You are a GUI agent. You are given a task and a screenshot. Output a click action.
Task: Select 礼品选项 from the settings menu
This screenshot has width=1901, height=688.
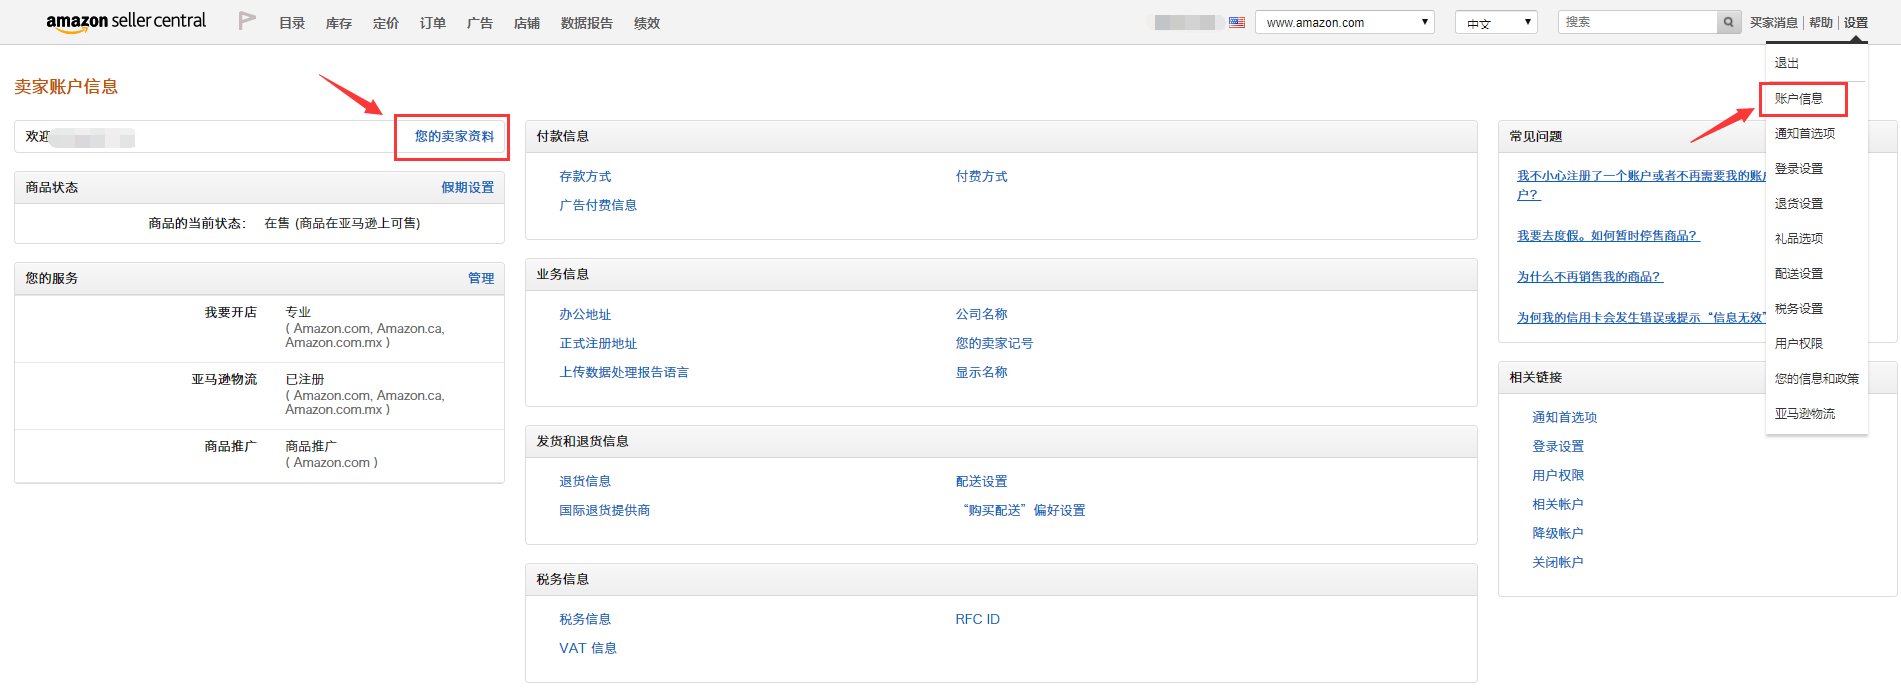[x=1799, y=238]
